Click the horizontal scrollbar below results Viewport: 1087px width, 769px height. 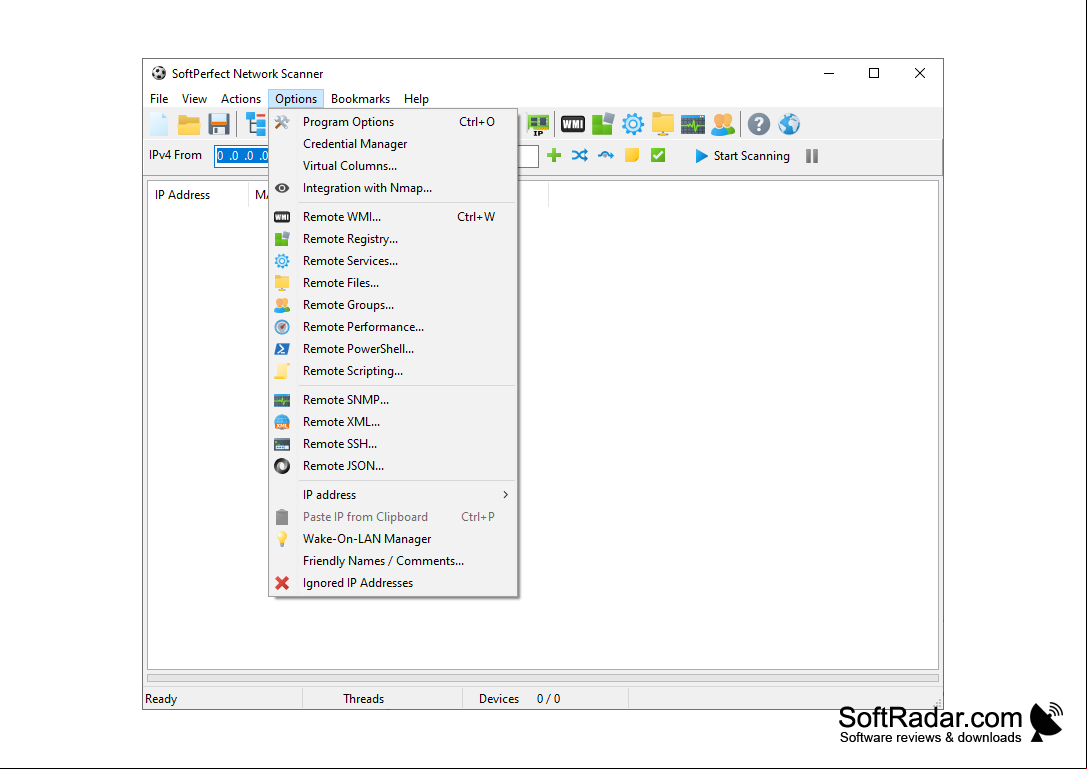coord(543,677)
